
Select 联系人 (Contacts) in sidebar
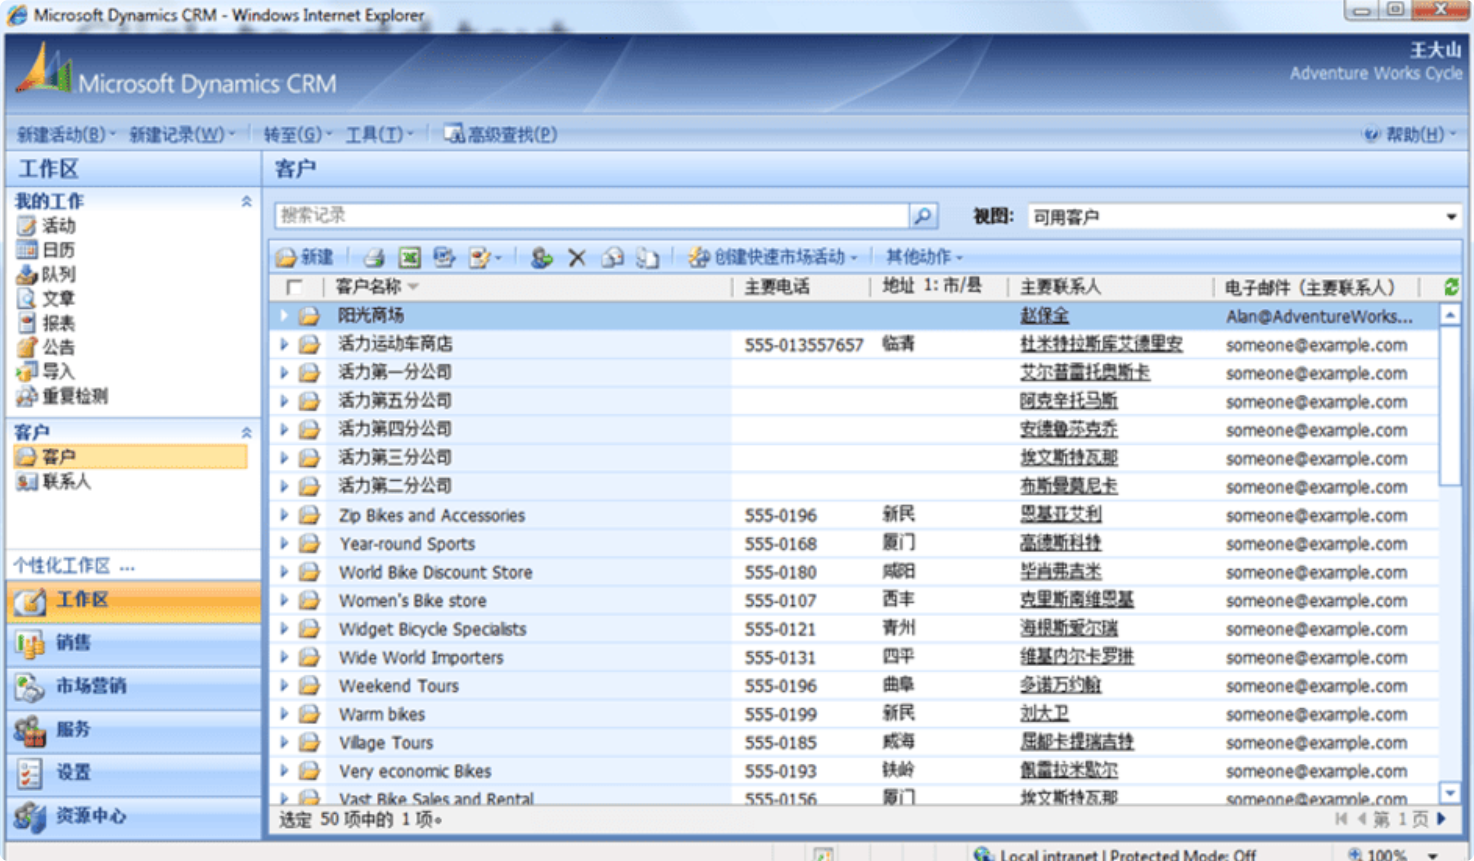coord(54,482)
